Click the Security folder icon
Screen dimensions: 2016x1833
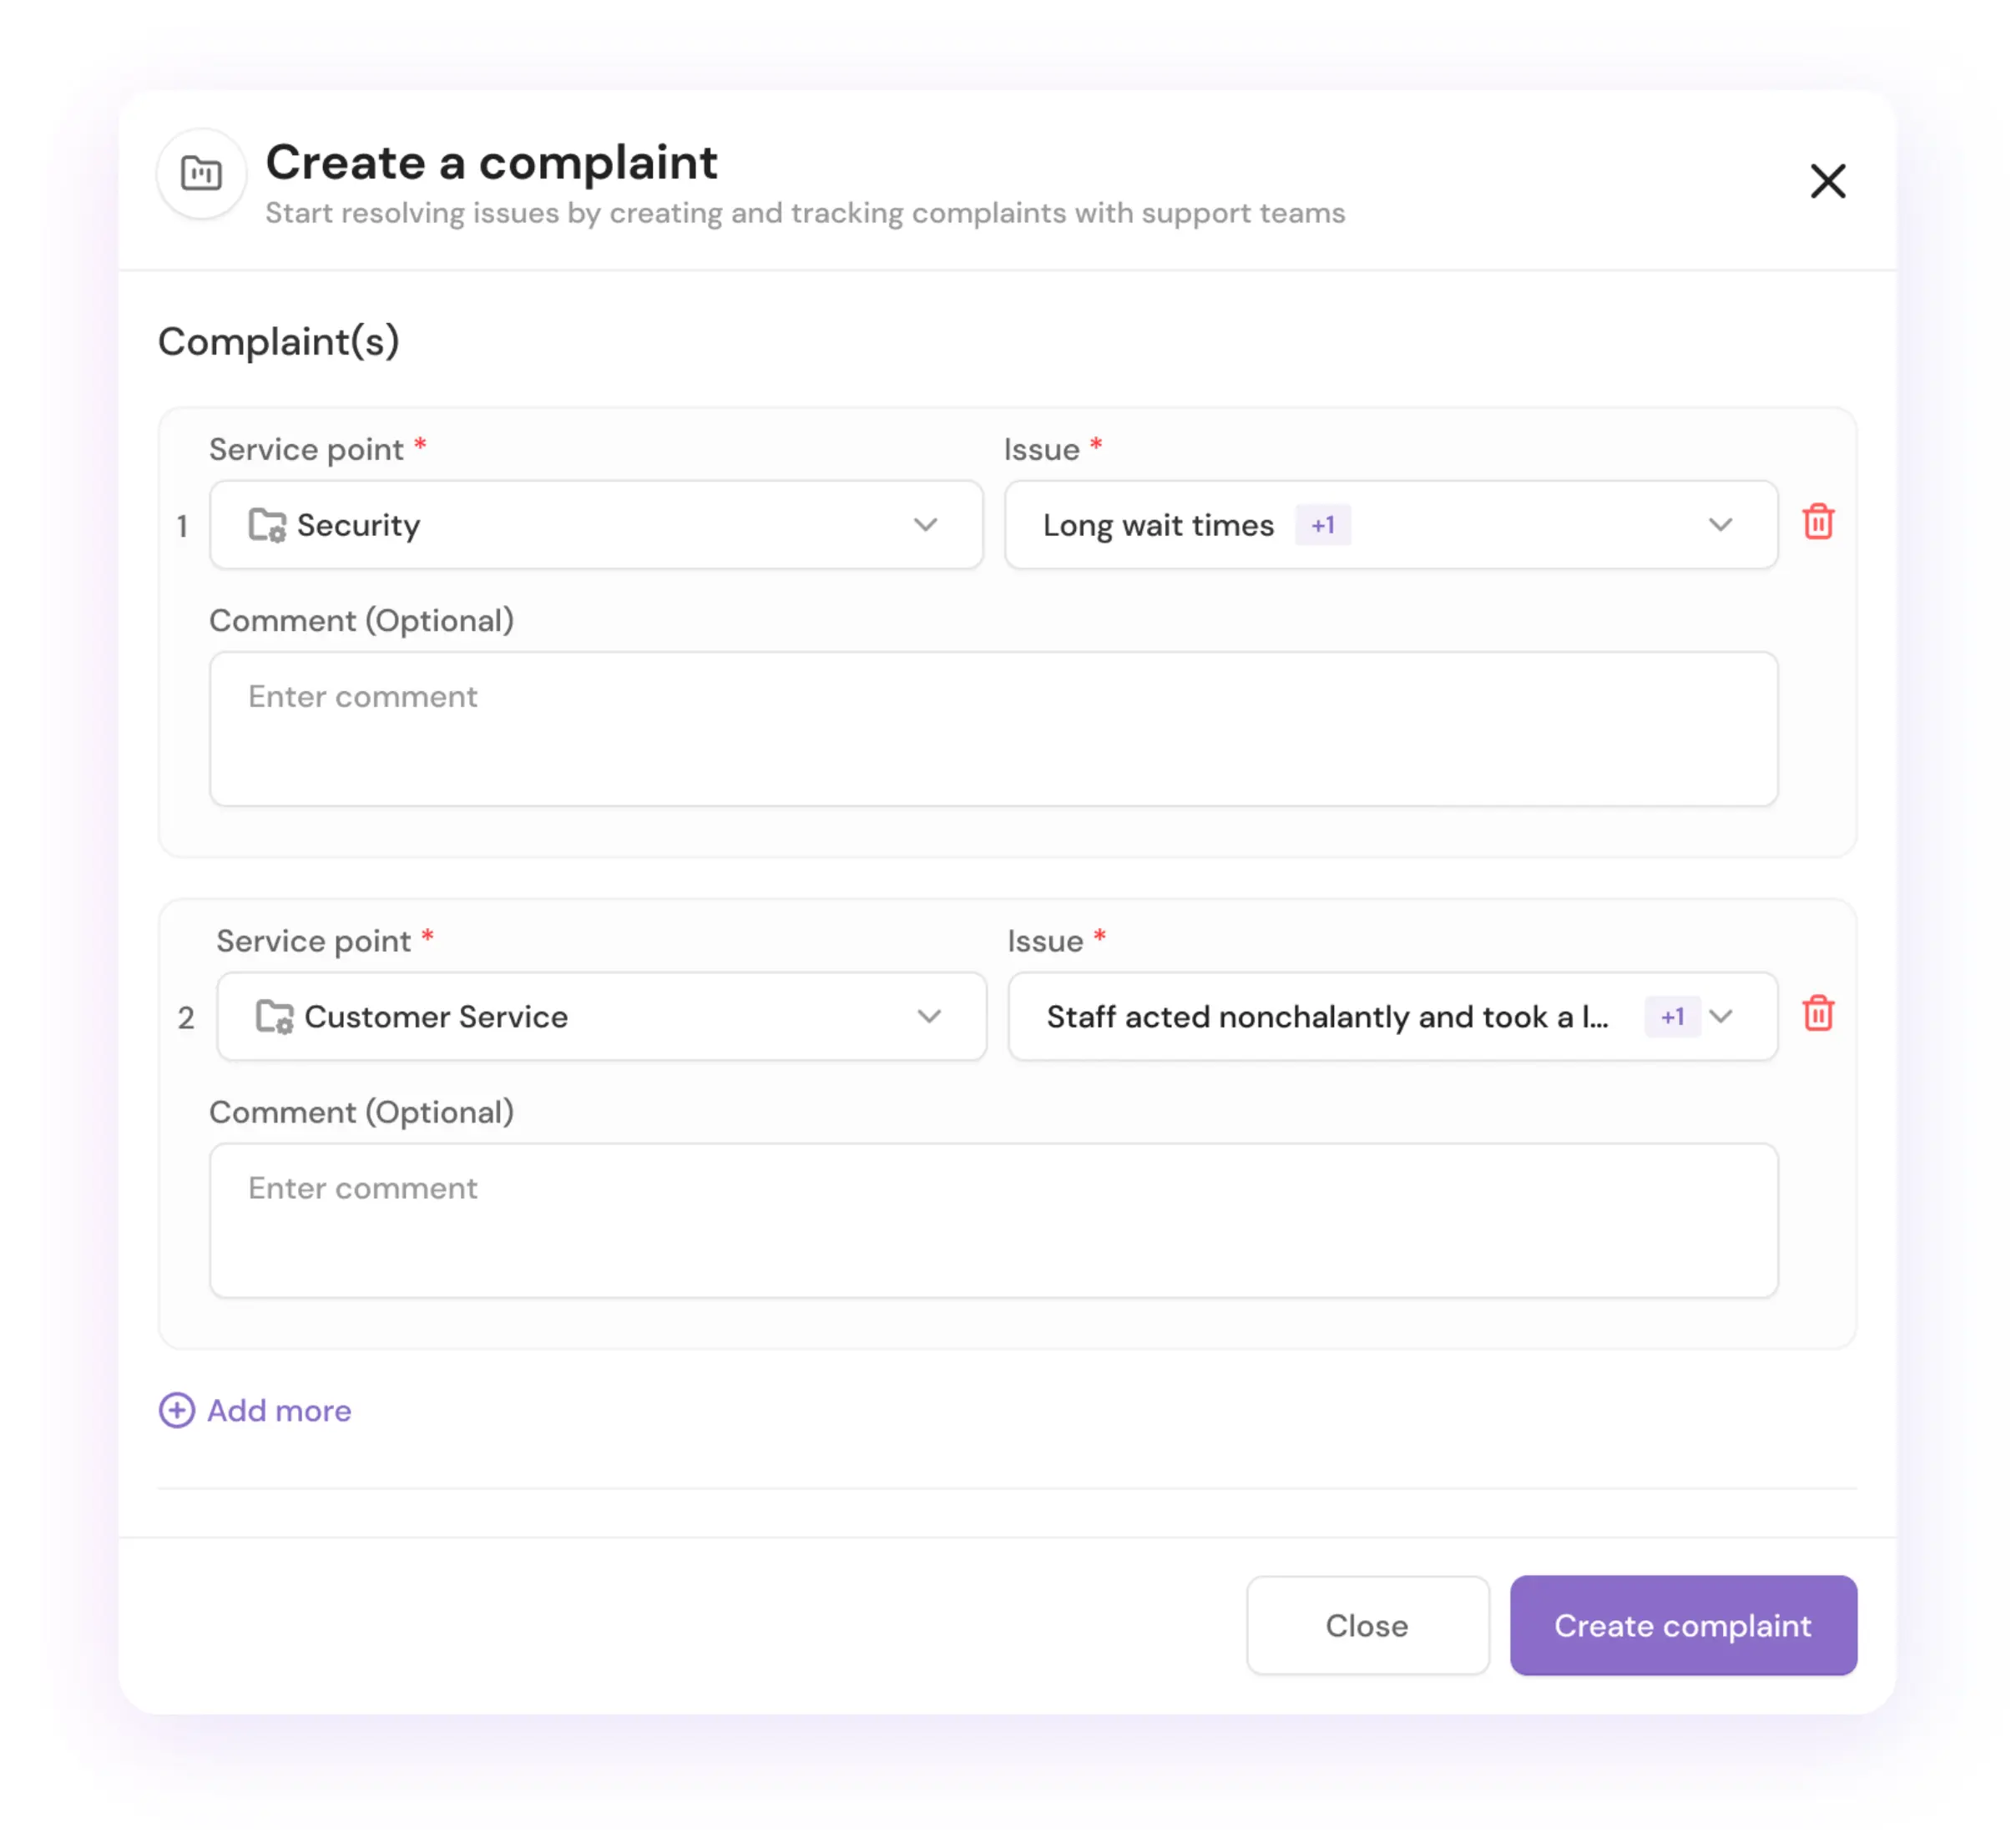[x=267, y=525]
